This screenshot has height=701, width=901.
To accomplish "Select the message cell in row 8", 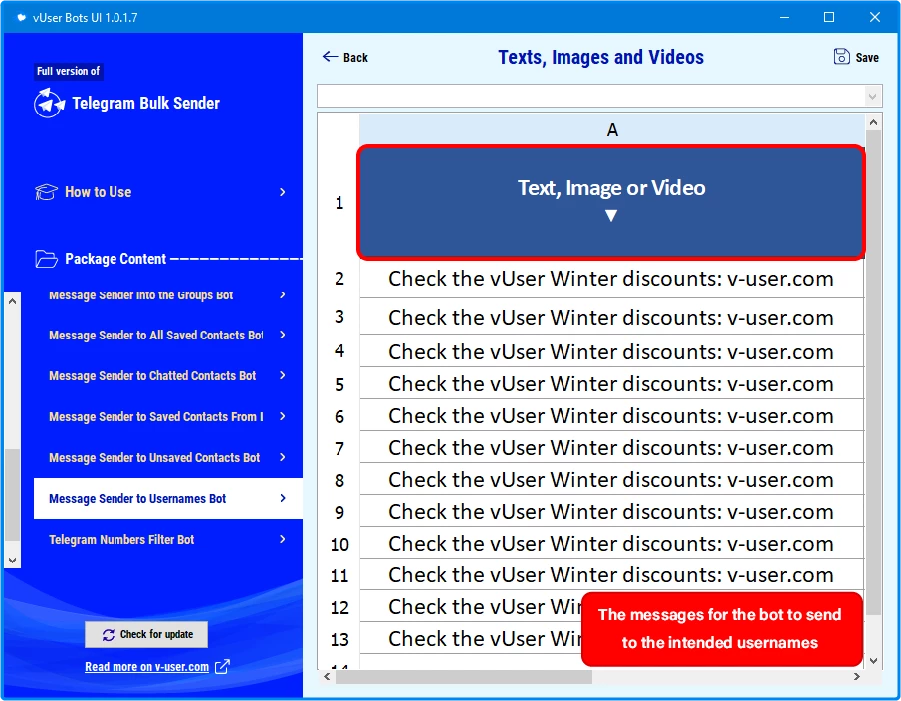I will [x=612, y=479].
